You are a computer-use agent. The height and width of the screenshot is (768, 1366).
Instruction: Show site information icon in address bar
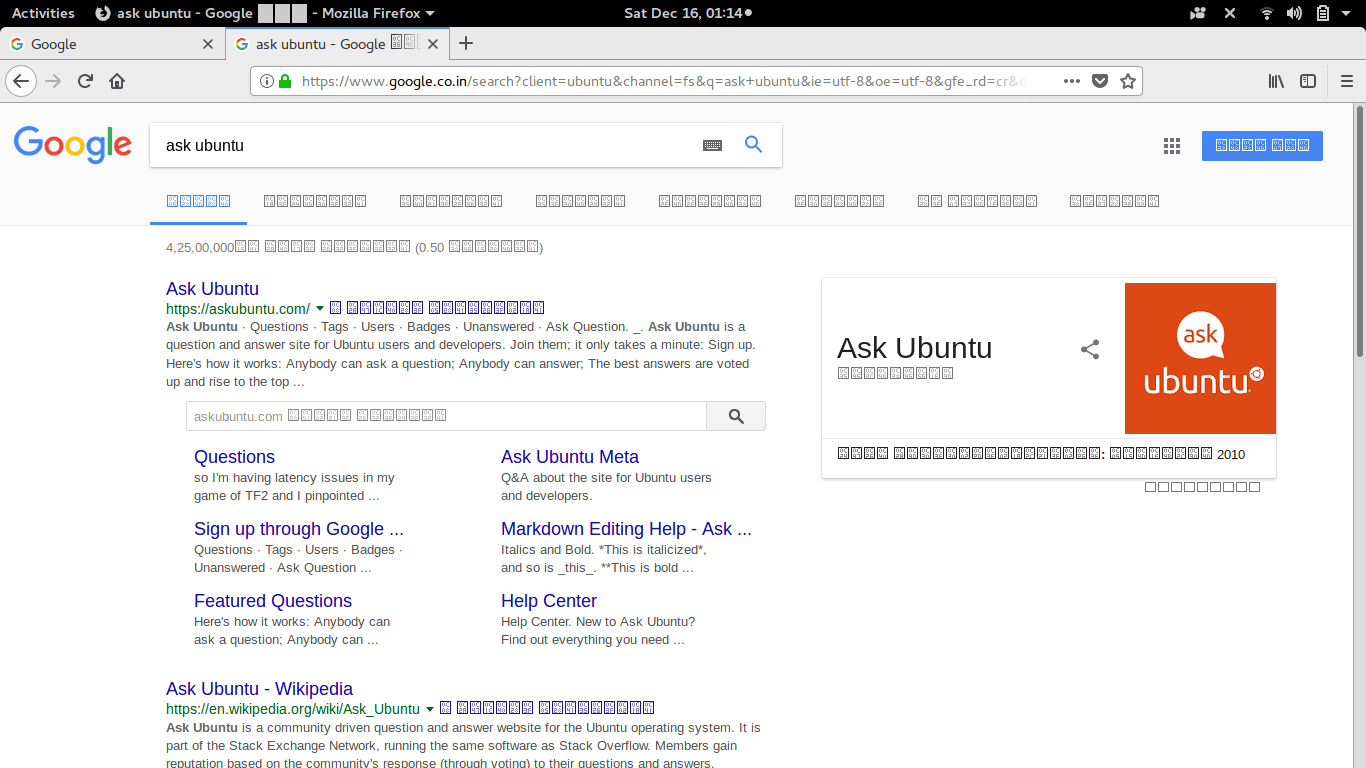point(266,81)
